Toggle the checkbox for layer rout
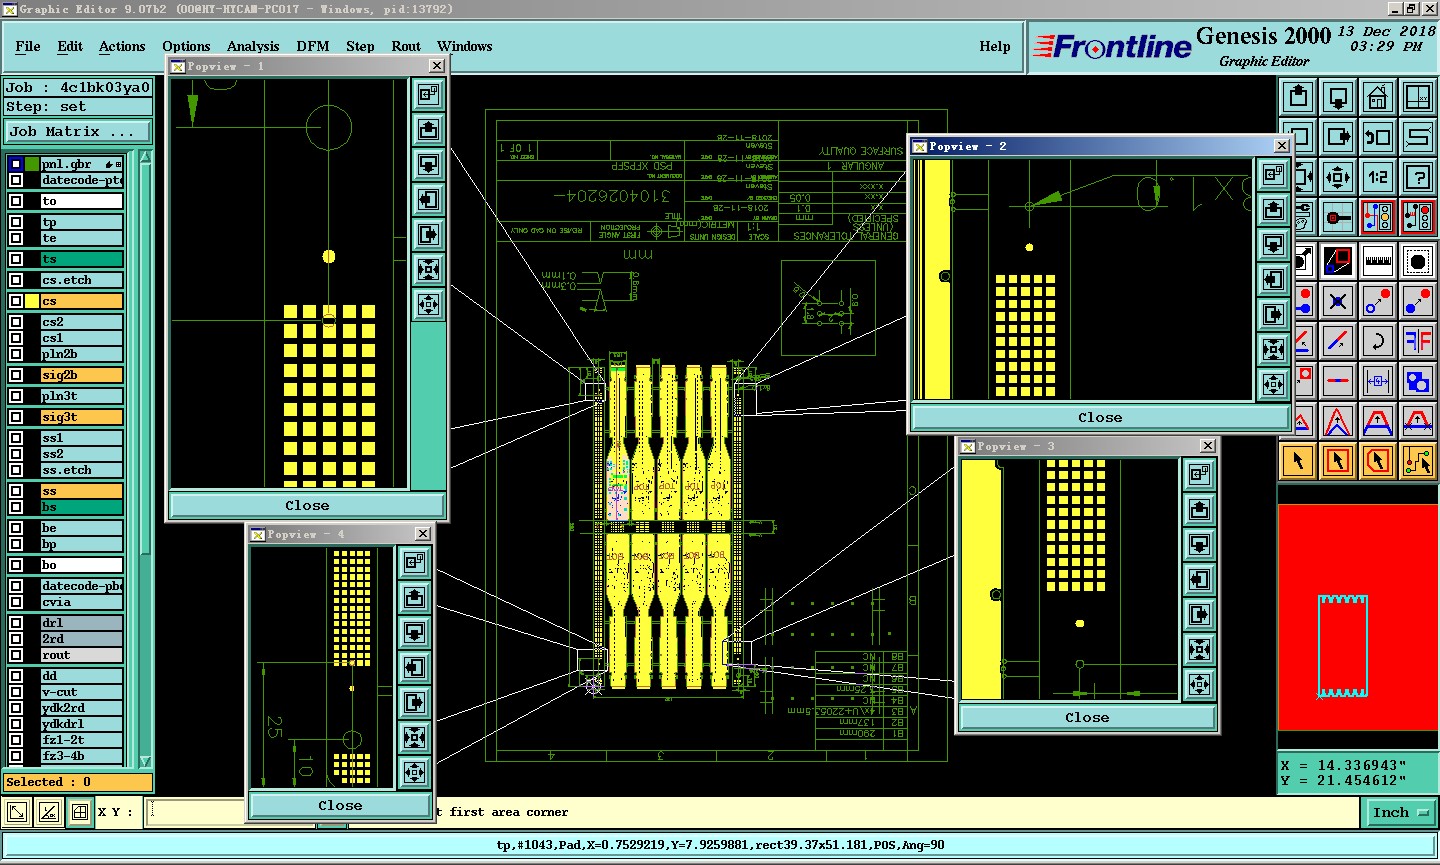The width and height of the screenshot is (1440, 865). (x=16, y=655)
